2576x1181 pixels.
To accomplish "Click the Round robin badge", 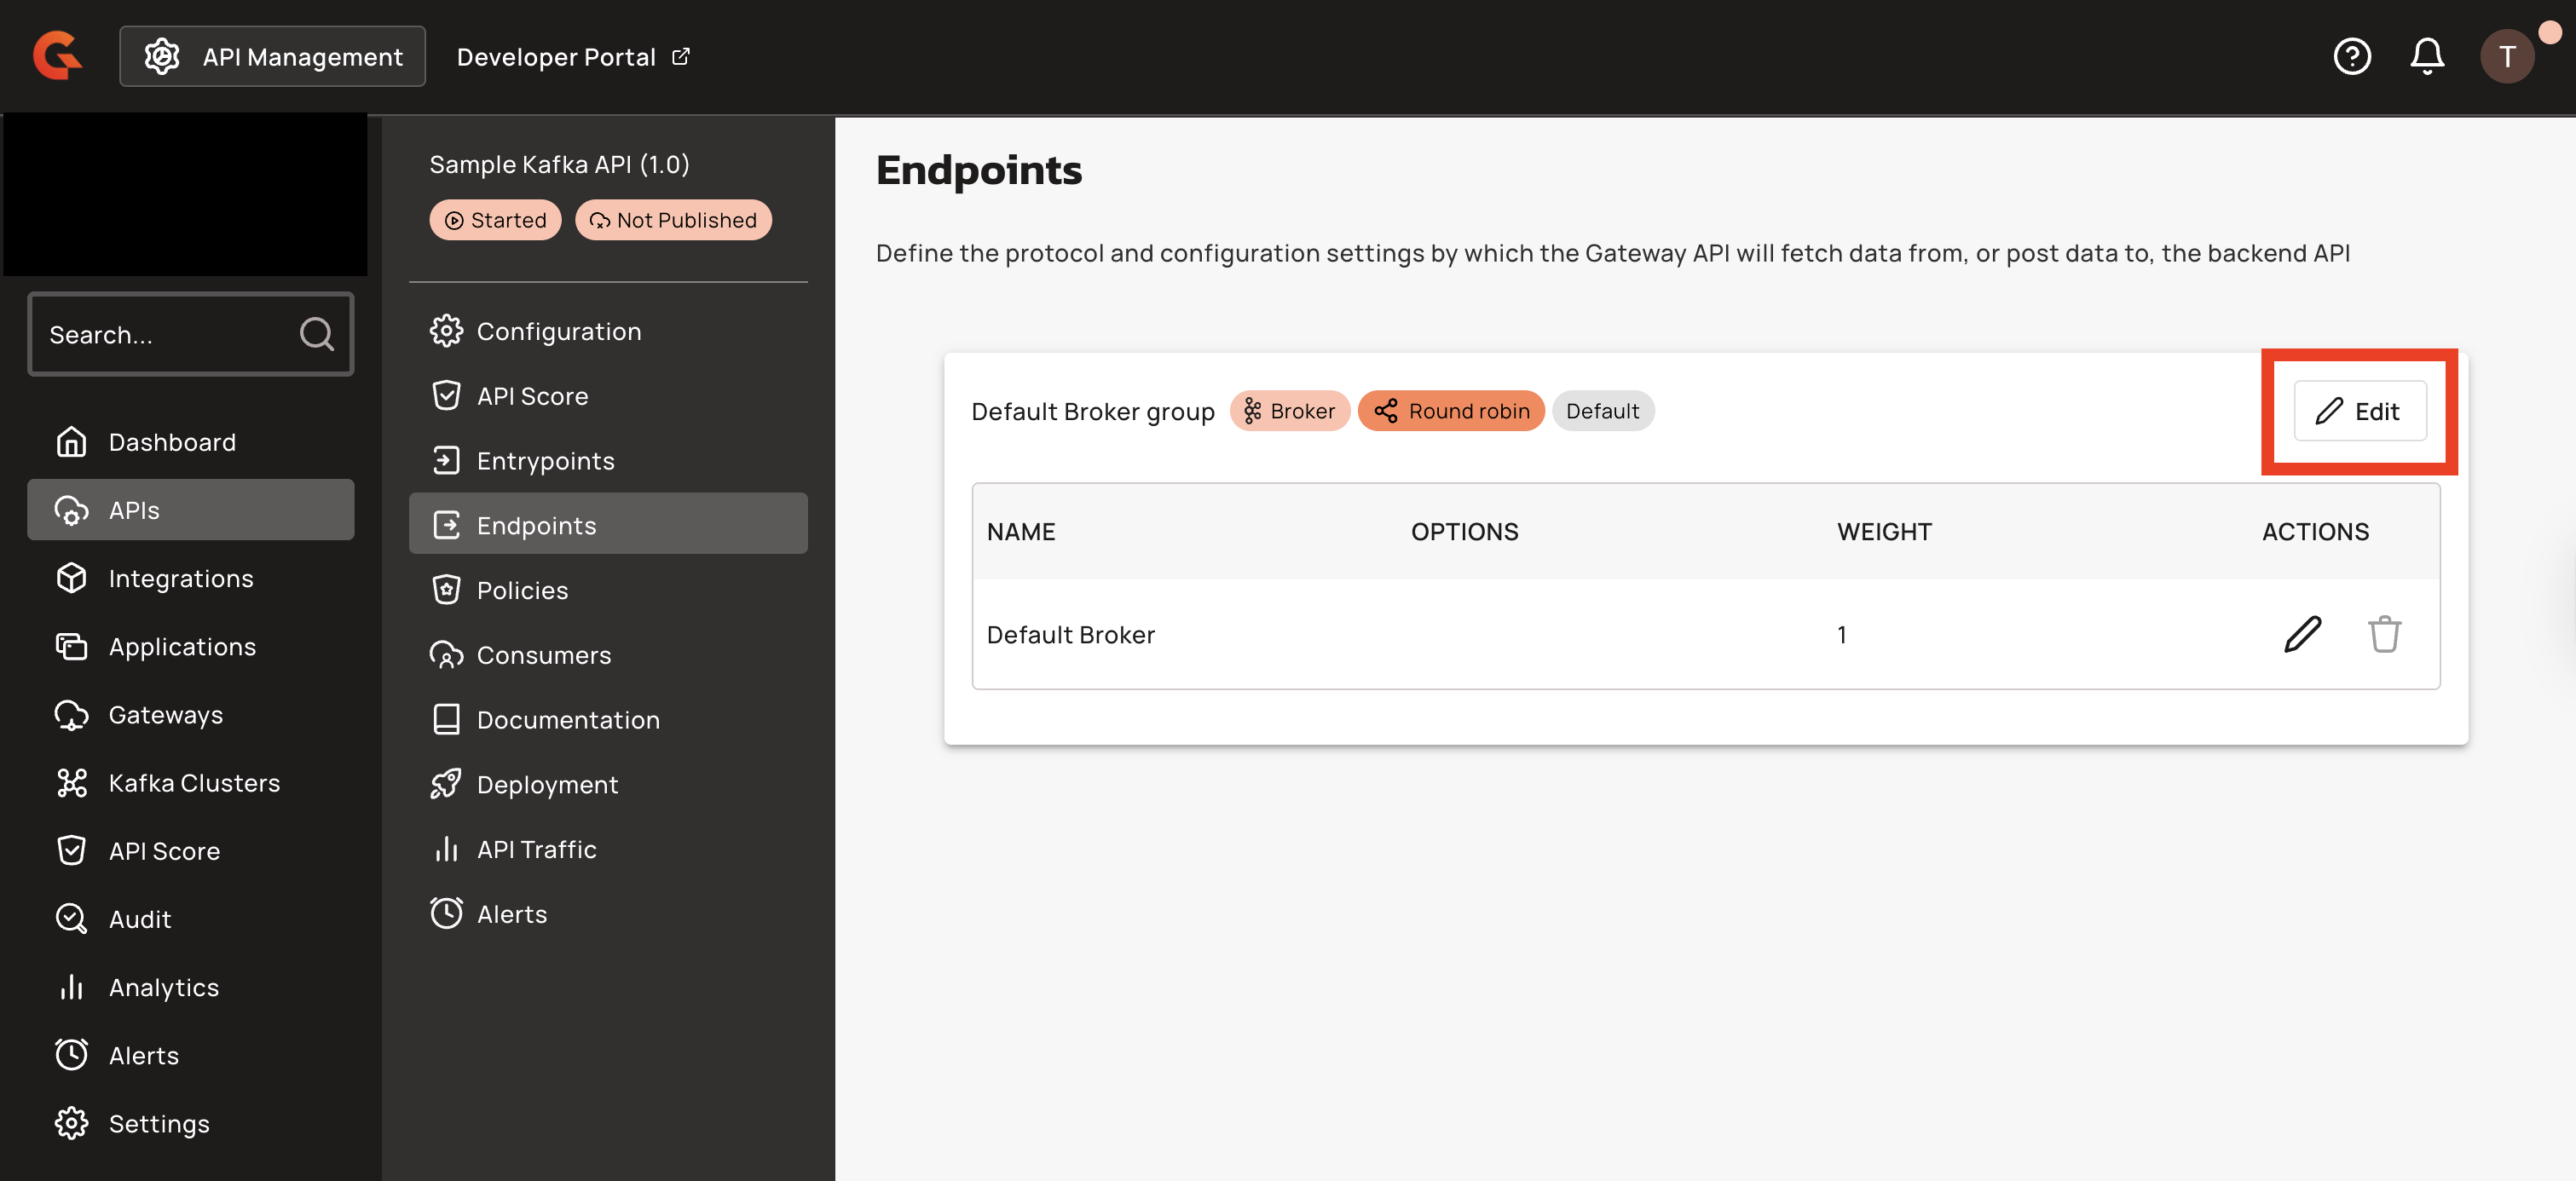I will coord(1450,411).
